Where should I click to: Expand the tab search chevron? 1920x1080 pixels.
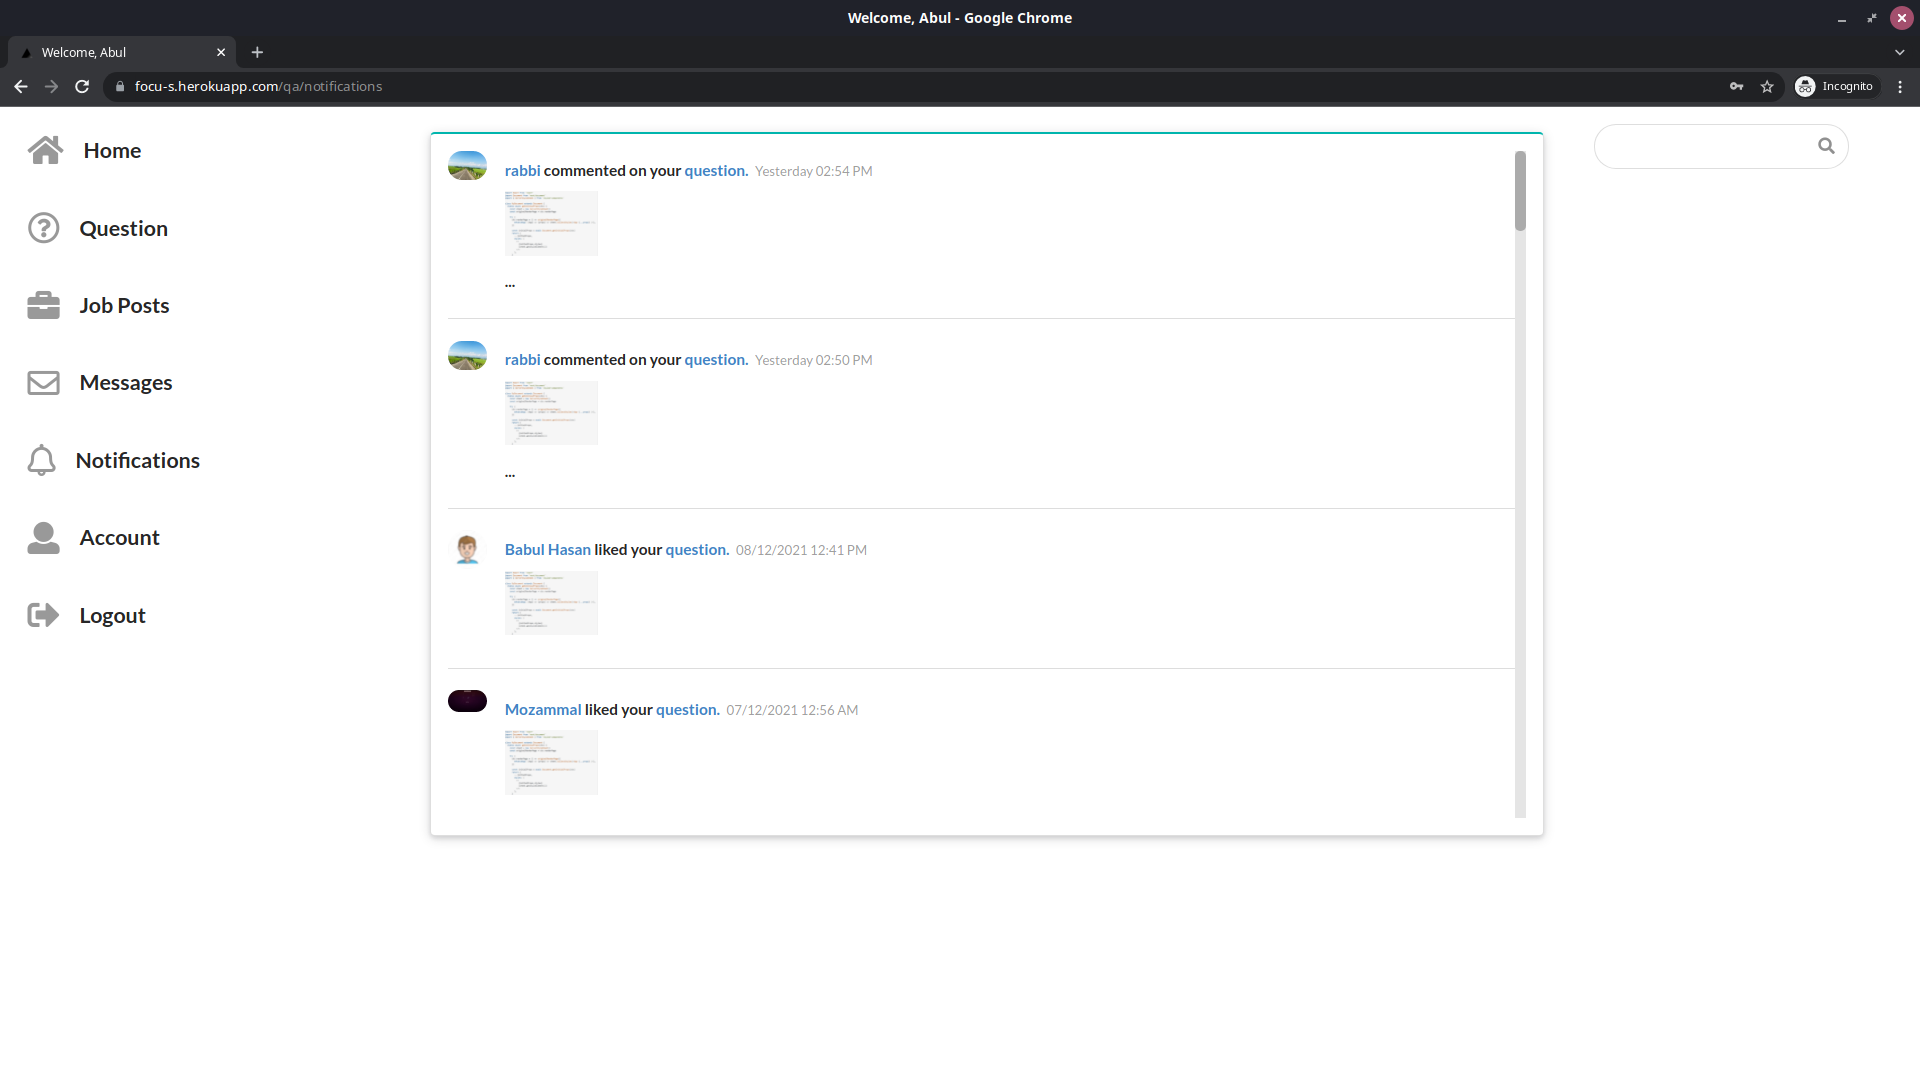(1900, 52)
